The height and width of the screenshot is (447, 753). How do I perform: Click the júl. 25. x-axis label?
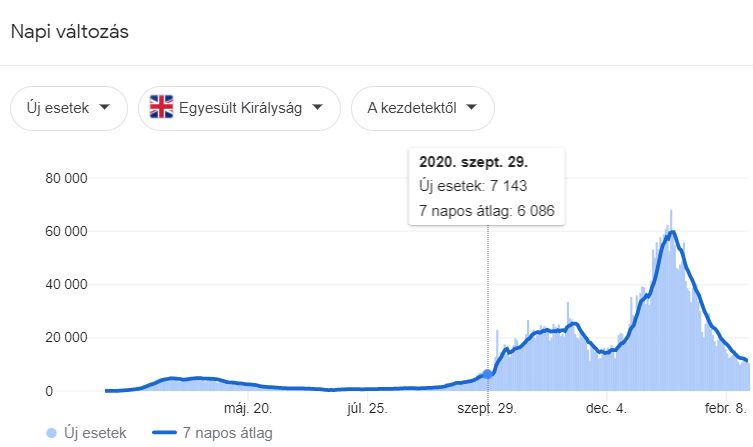coord(367,407)
